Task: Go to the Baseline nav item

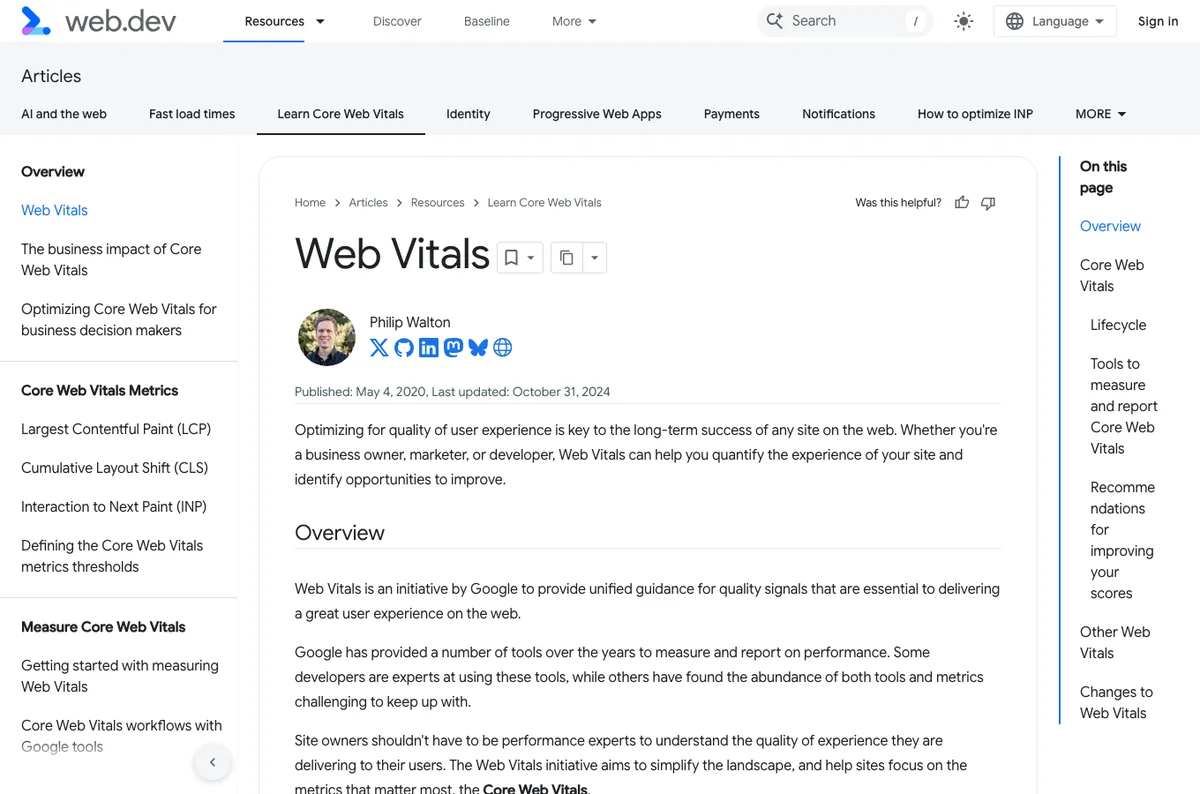Action: [487, 21]
